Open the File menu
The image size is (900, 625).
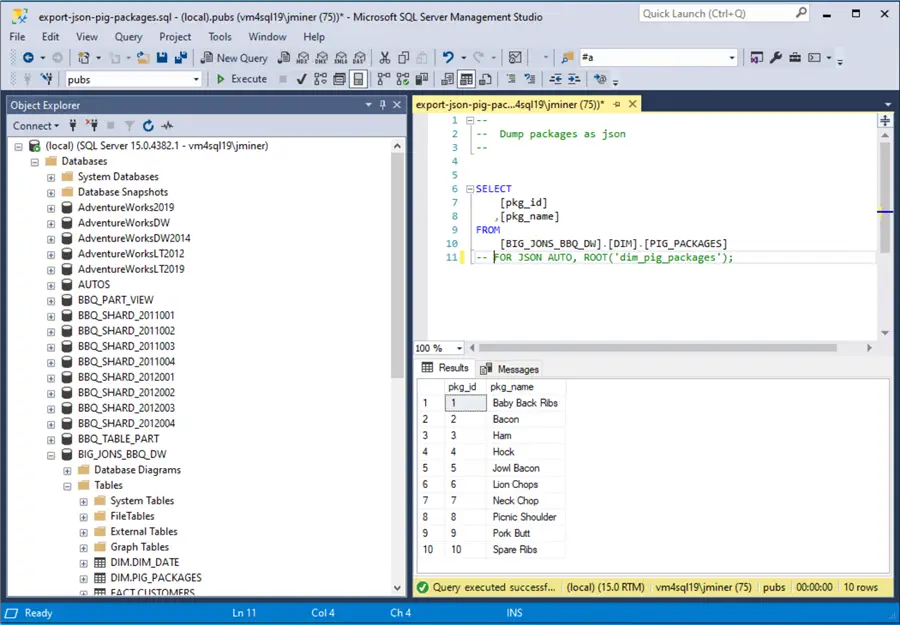coord(17,37)
